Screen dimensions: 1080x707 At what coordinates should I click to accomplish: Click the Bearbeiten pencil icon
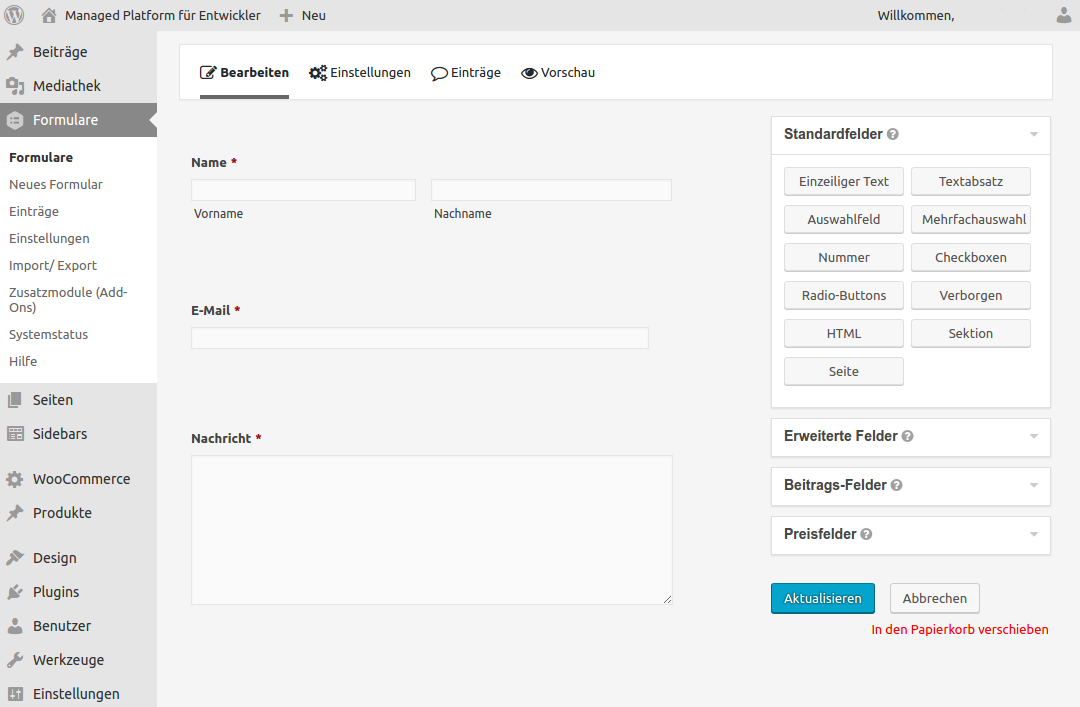pos(208,72)
